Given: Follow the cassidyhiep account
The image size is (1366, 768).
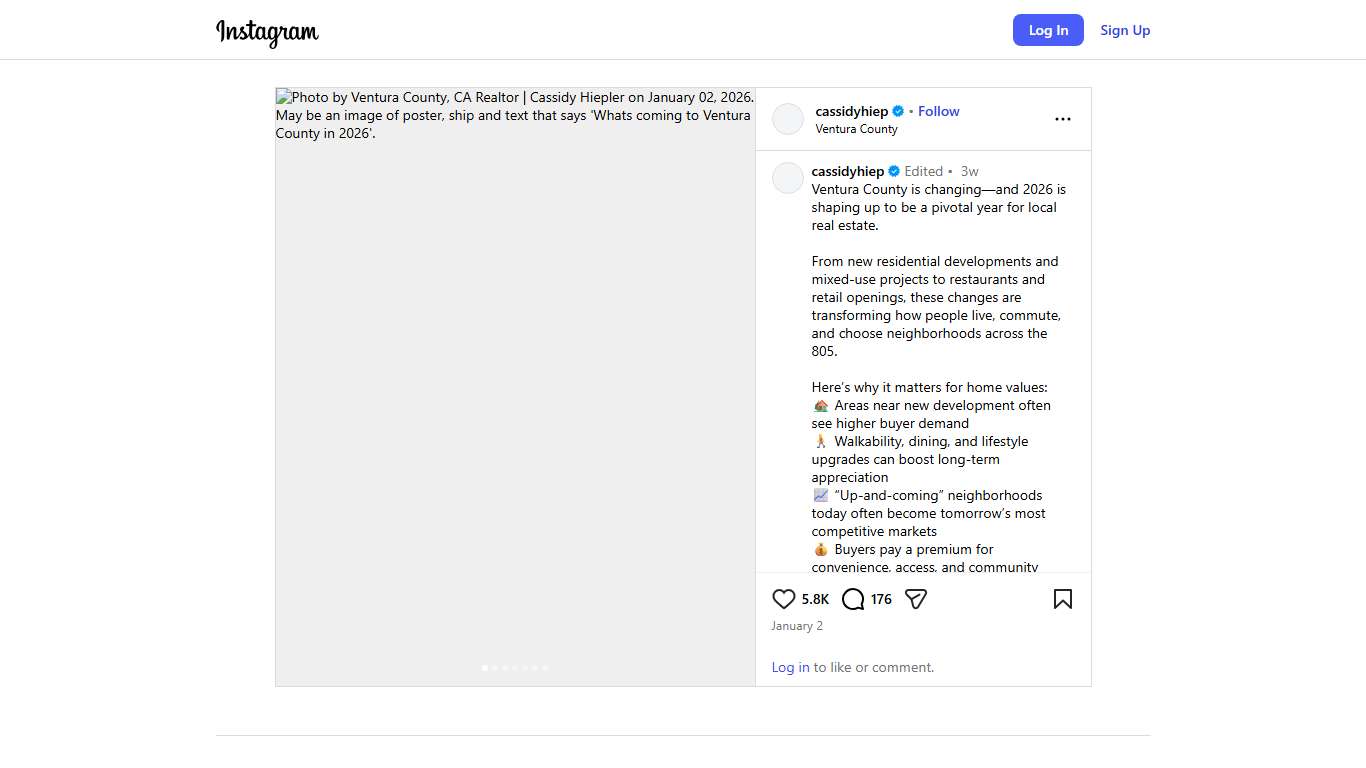Looking at the screenshot, I should click(x=938, y=111).
